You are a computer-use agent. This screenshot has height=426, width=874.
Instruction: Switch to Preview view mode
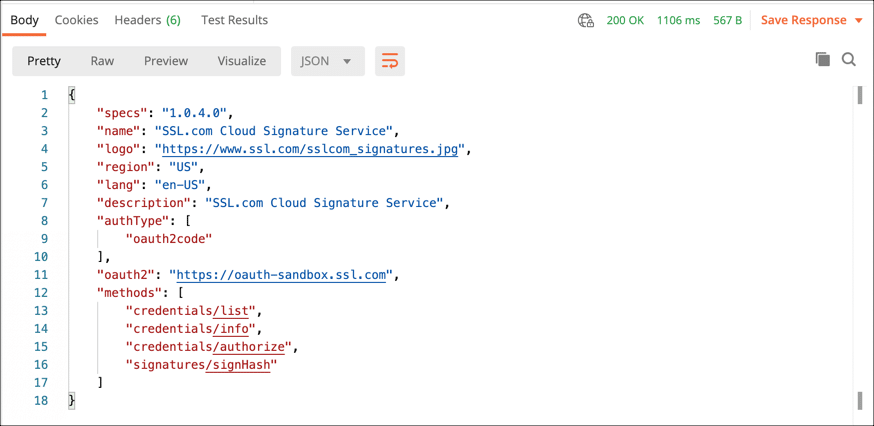(x=166, y=61)
